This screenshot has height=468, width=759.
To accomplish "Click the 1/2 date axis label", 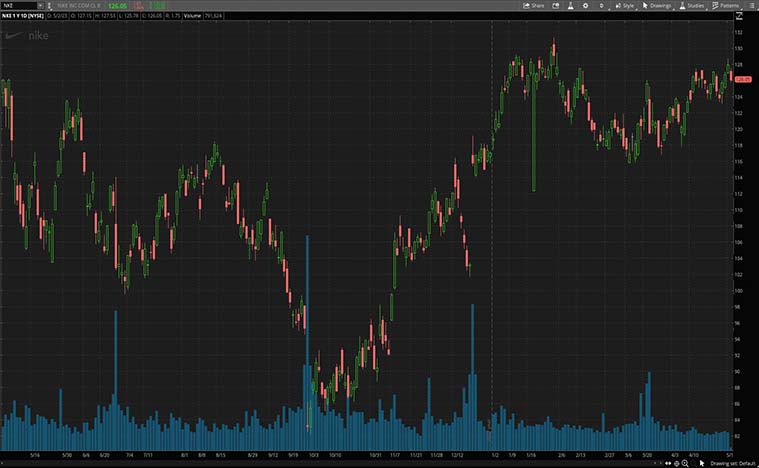I will point(495,455).
